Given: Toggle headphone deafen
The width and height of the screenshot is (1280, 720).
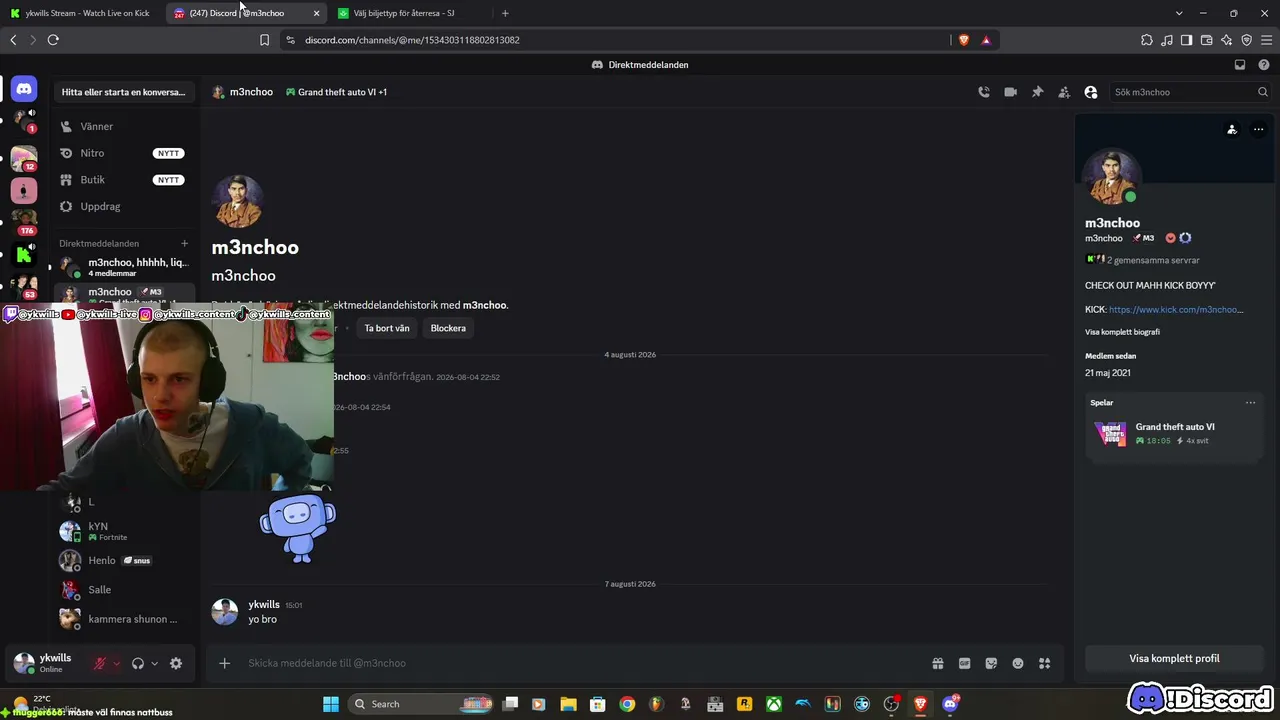Looking at the screenshot, I should coord(138,663).
